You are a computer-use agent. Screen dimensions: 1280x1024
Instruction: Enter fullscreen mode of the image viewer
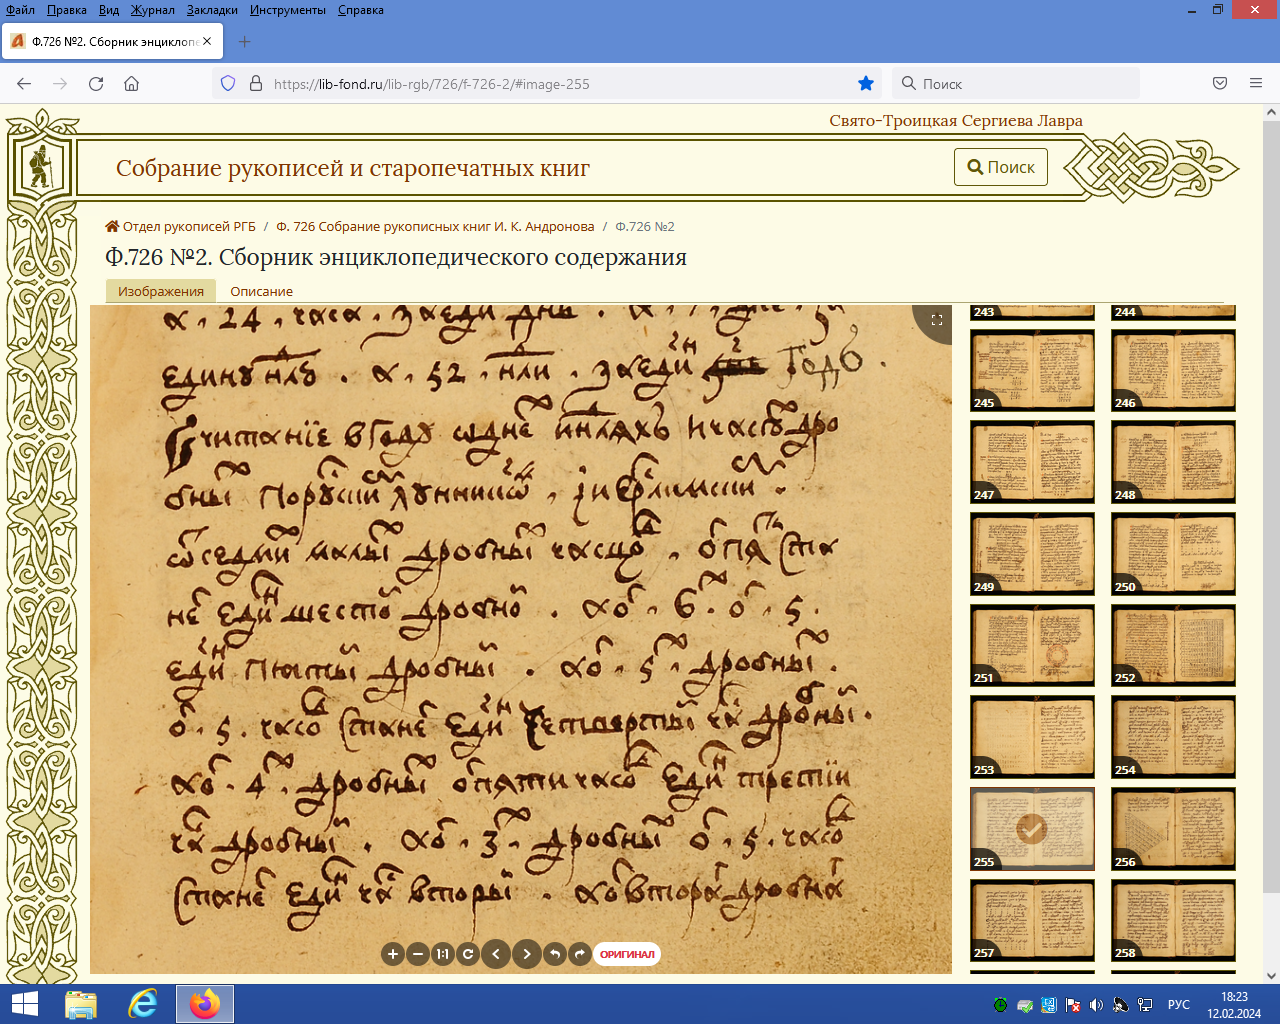pyautogui.click(x=937, y=320)
